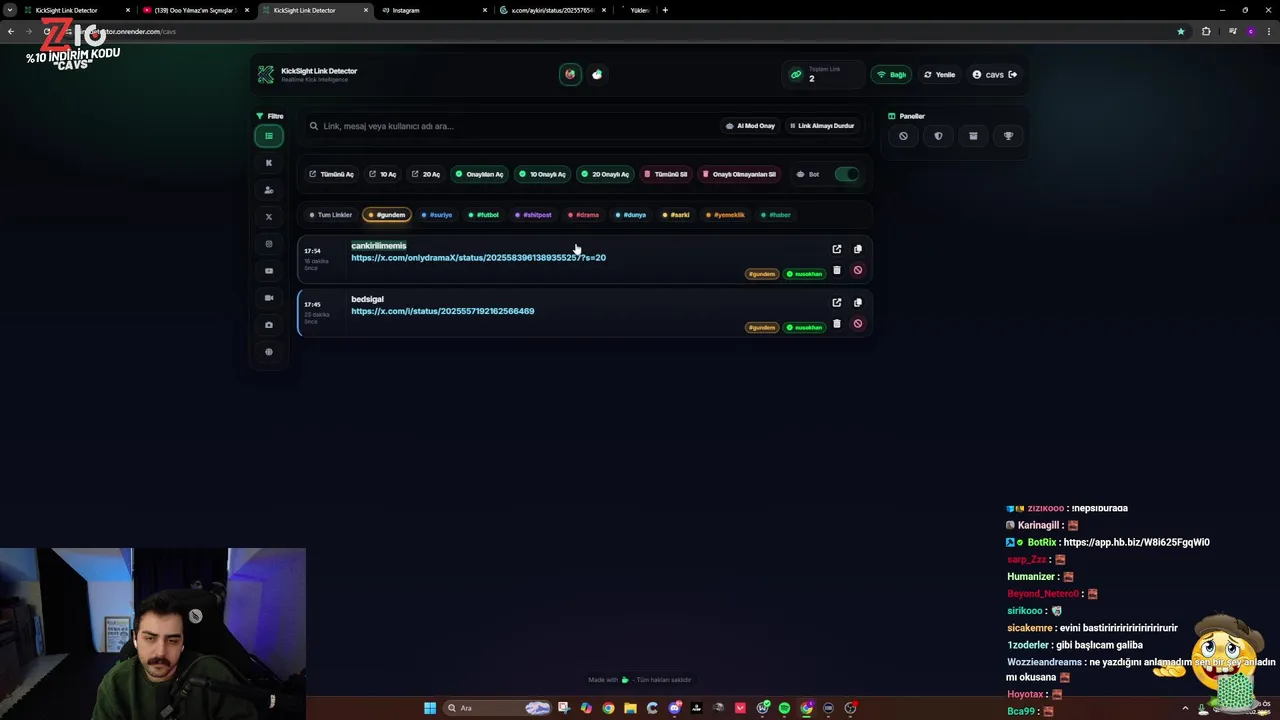
Task: Toggle Link Almayı Durdur
Action: pyautogui.click(x=821, y=126)
